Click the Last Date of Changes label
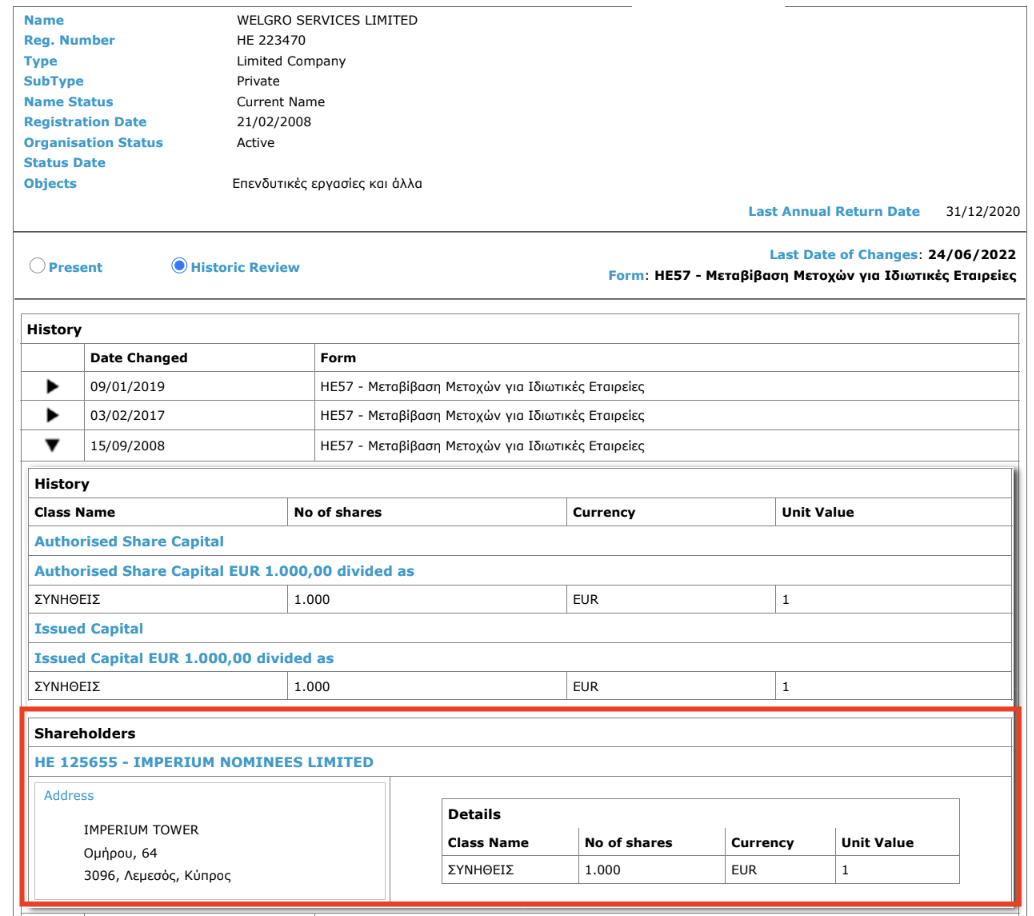Image resolution: width=1034 pixels, height=916 pixels. point(843,255)
